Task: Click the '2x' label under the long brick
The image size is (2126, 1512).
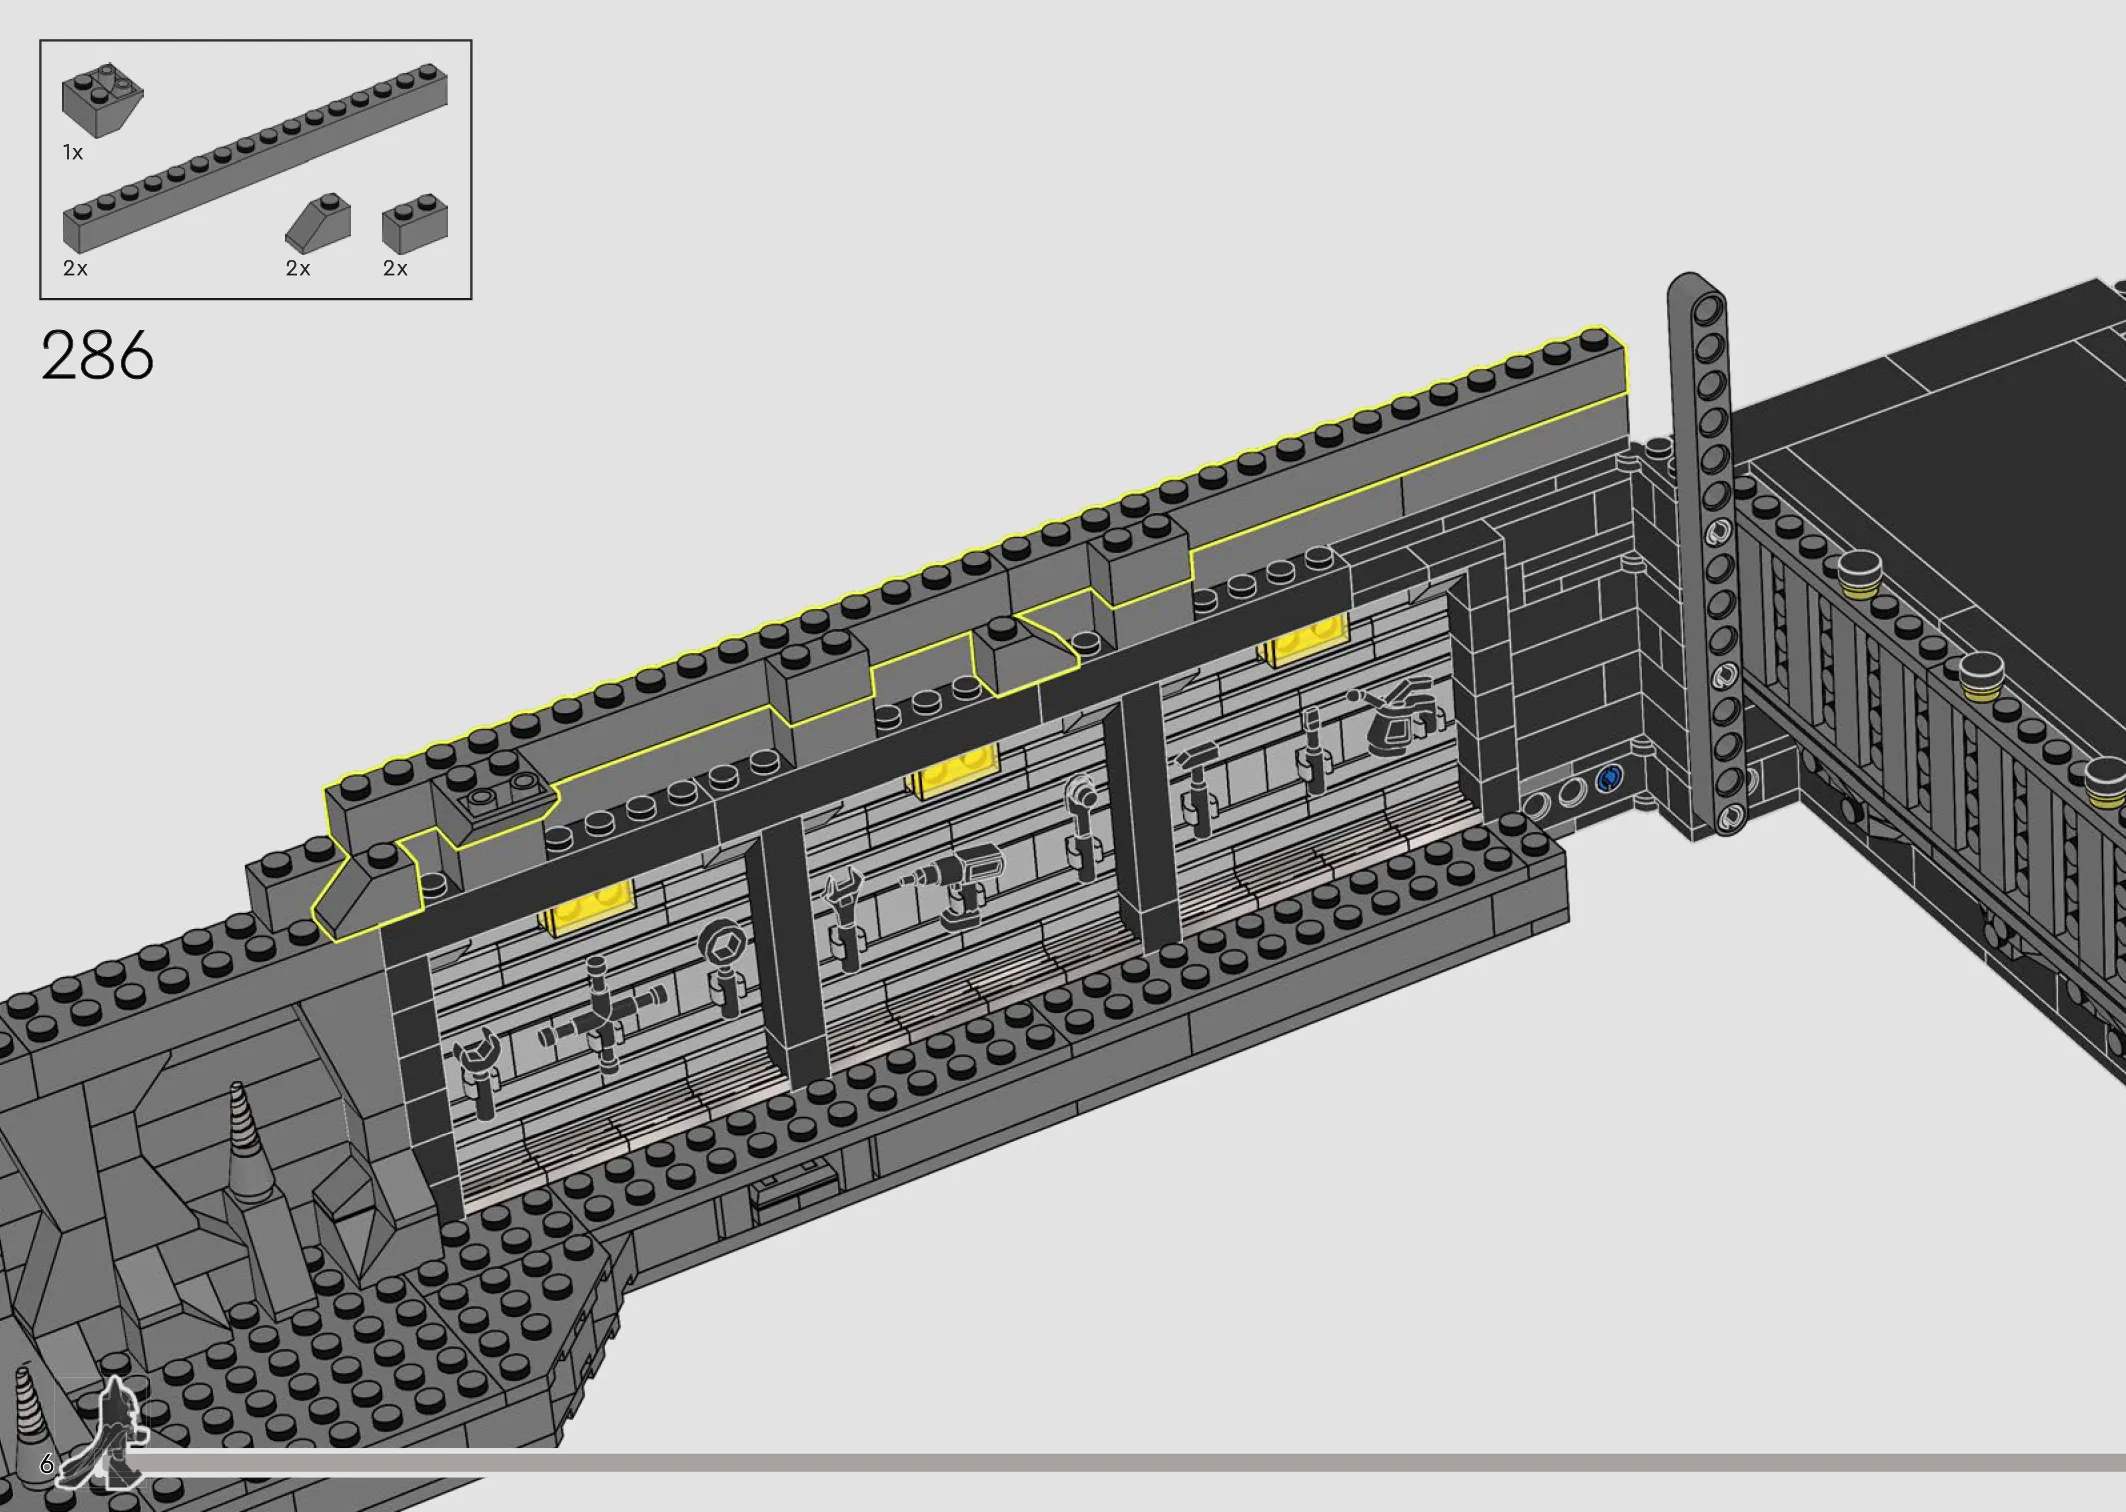Action: 75,268
